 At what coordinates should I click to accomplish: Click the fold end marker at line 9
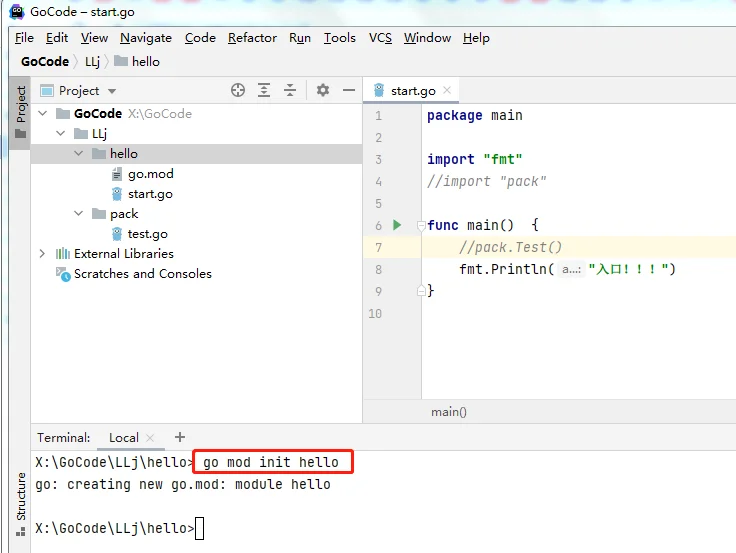(x=421, y=291)
